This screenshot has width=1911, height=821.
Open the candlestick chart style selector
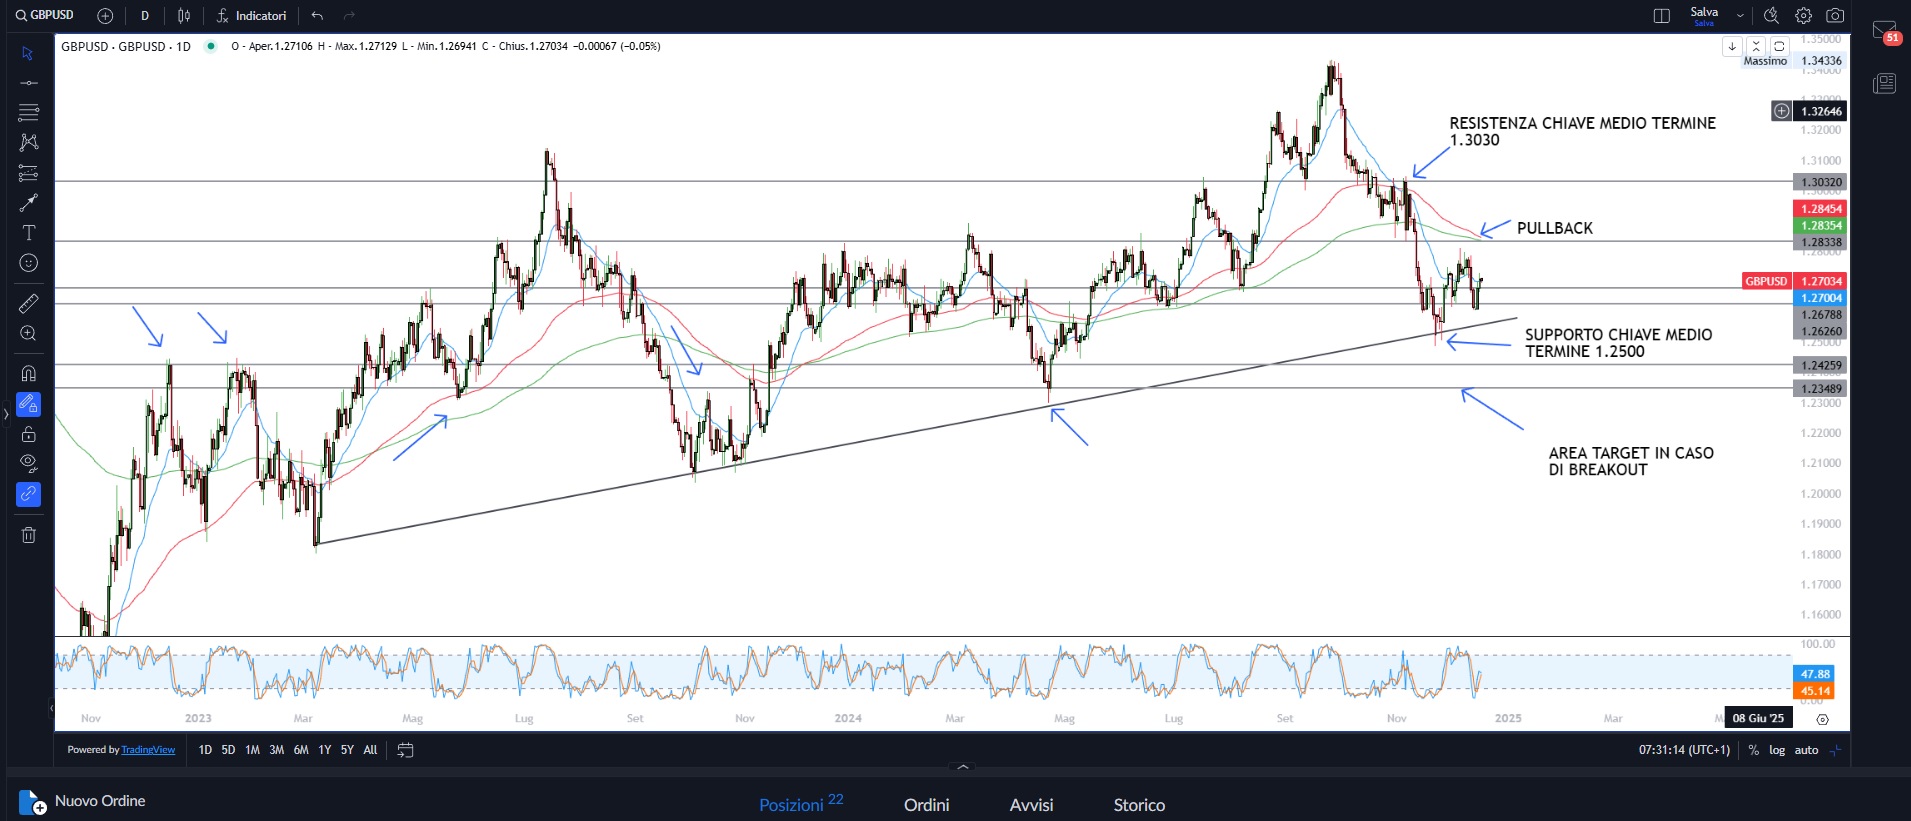coord(184,16)
